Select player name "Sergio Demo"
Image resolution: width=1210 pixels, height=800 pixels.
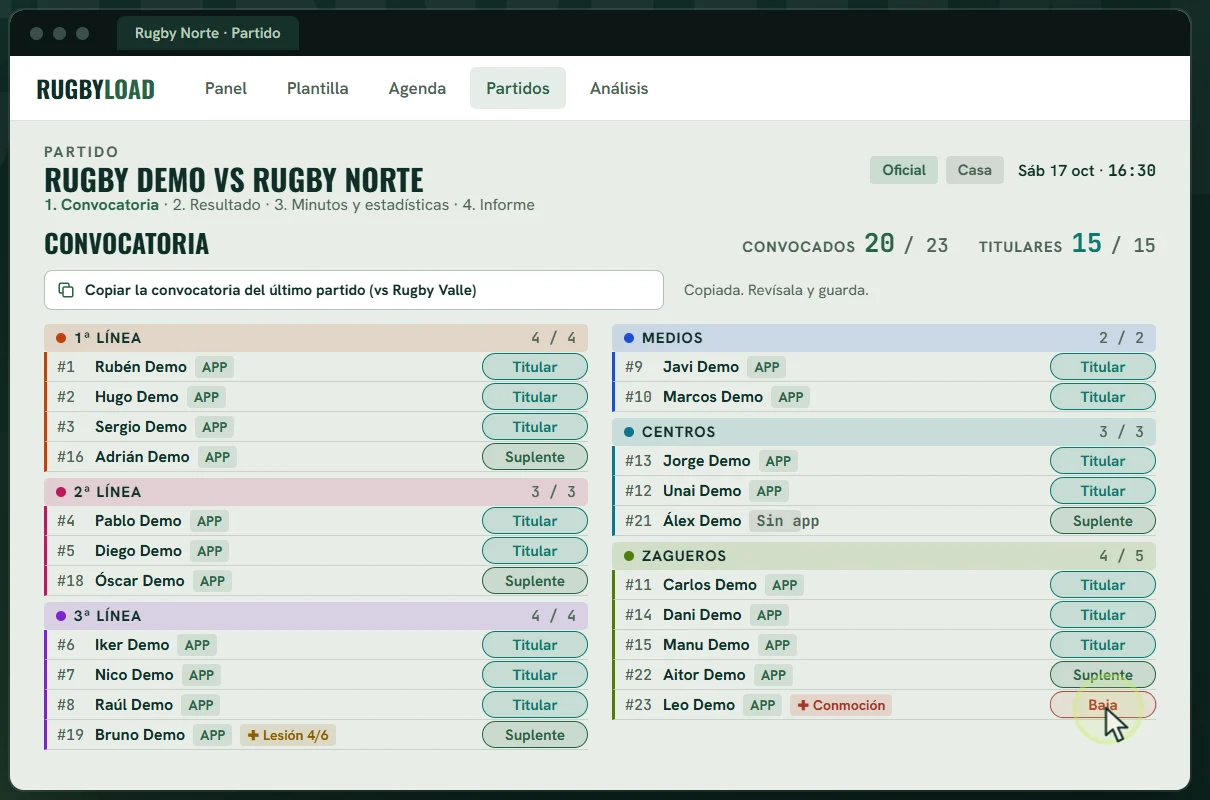(141, 427)
